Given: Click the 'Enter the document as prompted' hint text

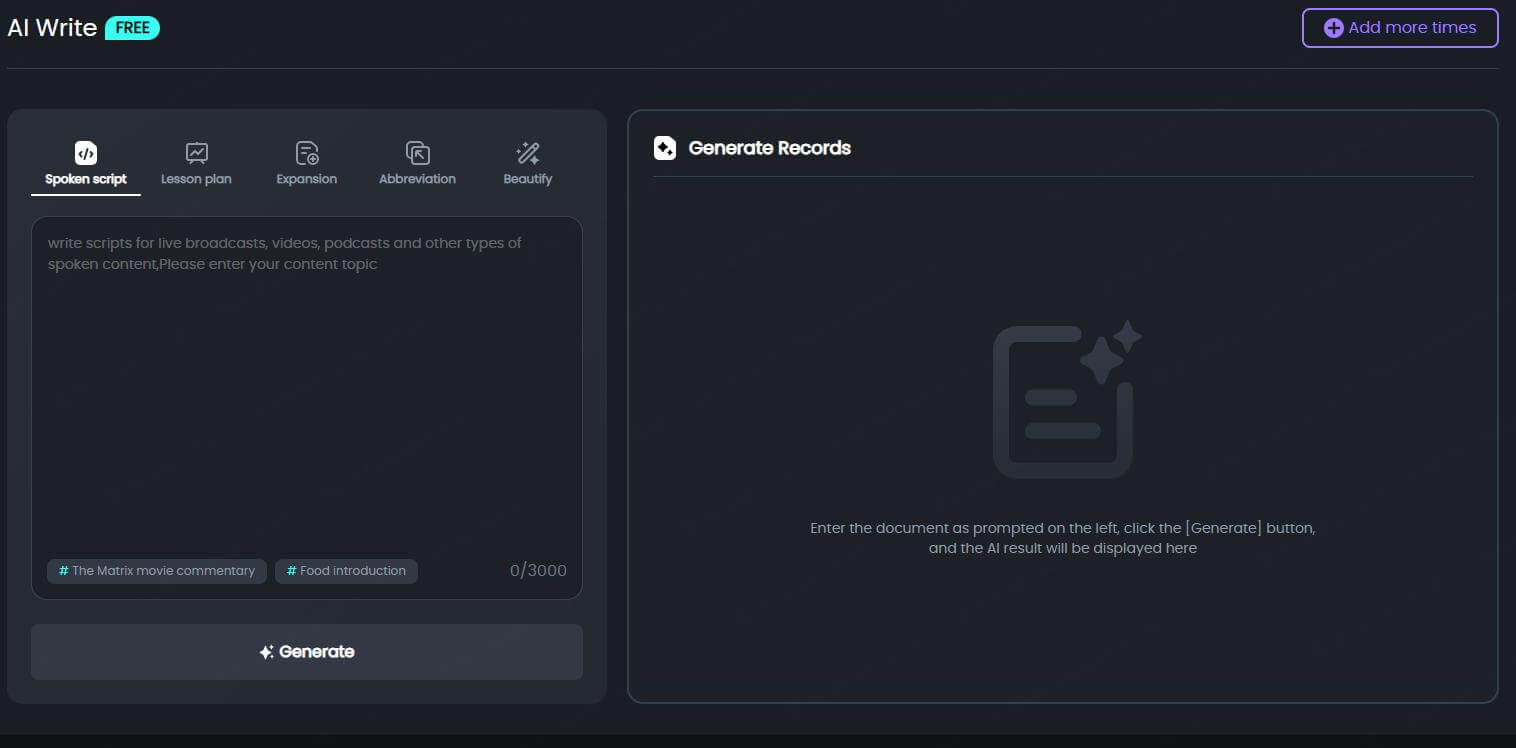Looking at the screenshot, I should tap(1063, 538).
